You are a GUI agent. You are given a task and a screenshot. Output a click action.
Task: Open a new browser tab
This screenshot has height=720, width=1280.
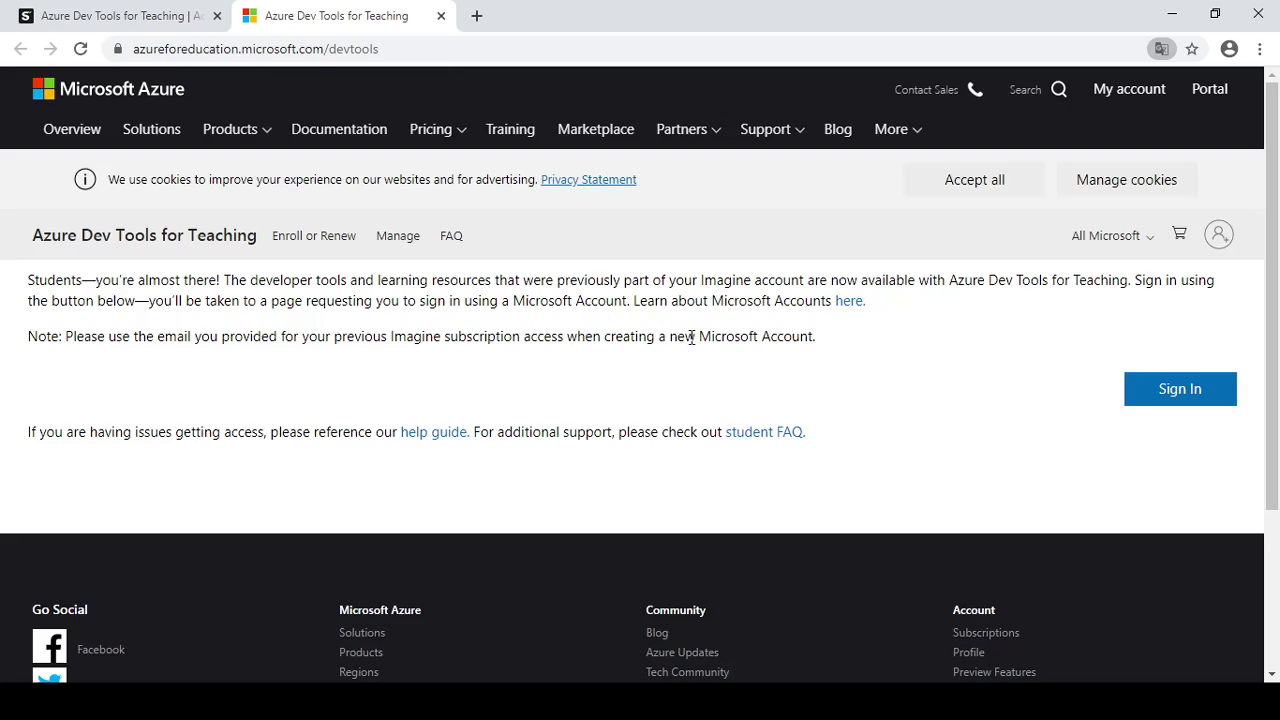click(x=477, y=16)
